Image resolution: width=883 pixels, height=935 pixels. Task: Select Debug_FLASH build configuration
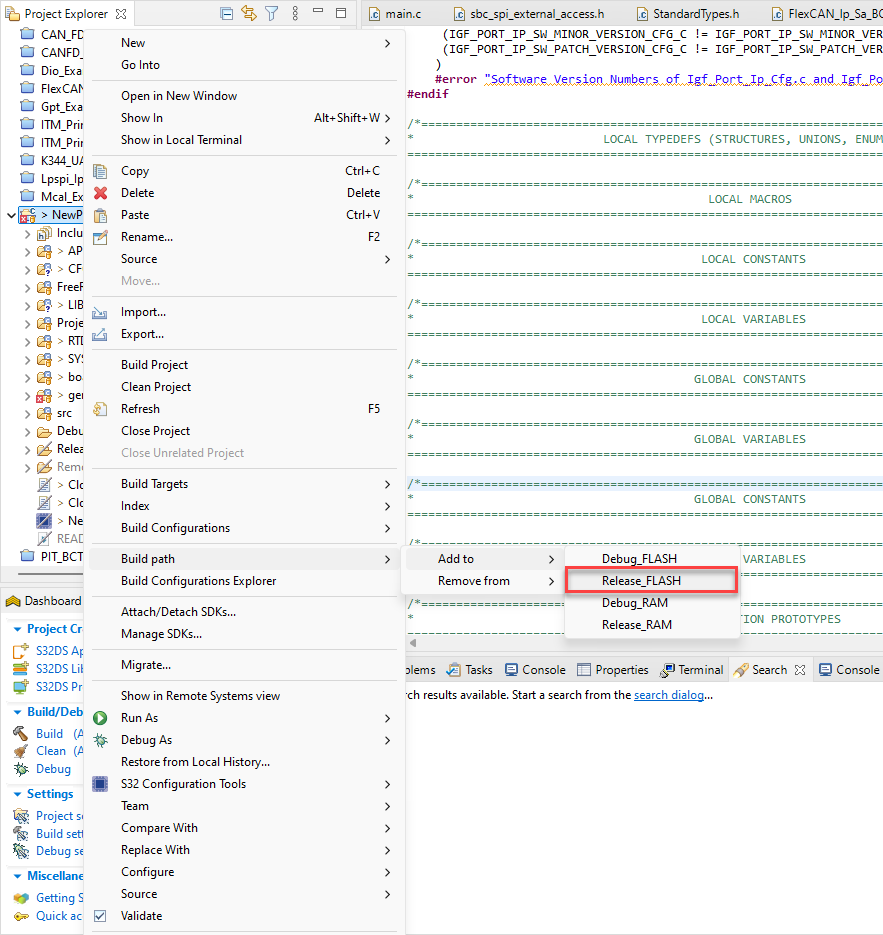[x=652, y=559]
